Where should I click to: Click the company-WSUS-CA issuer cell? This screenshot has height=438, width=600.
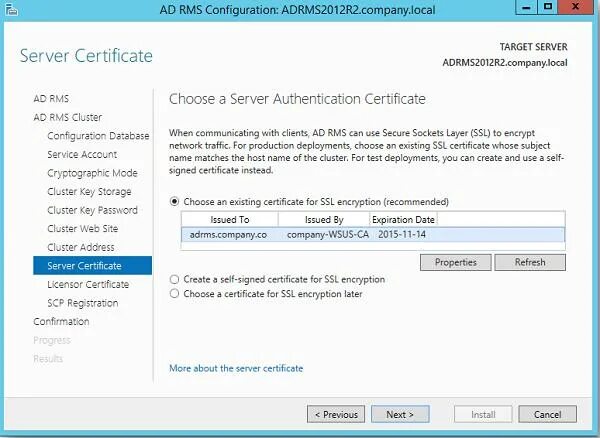(328, 234)
